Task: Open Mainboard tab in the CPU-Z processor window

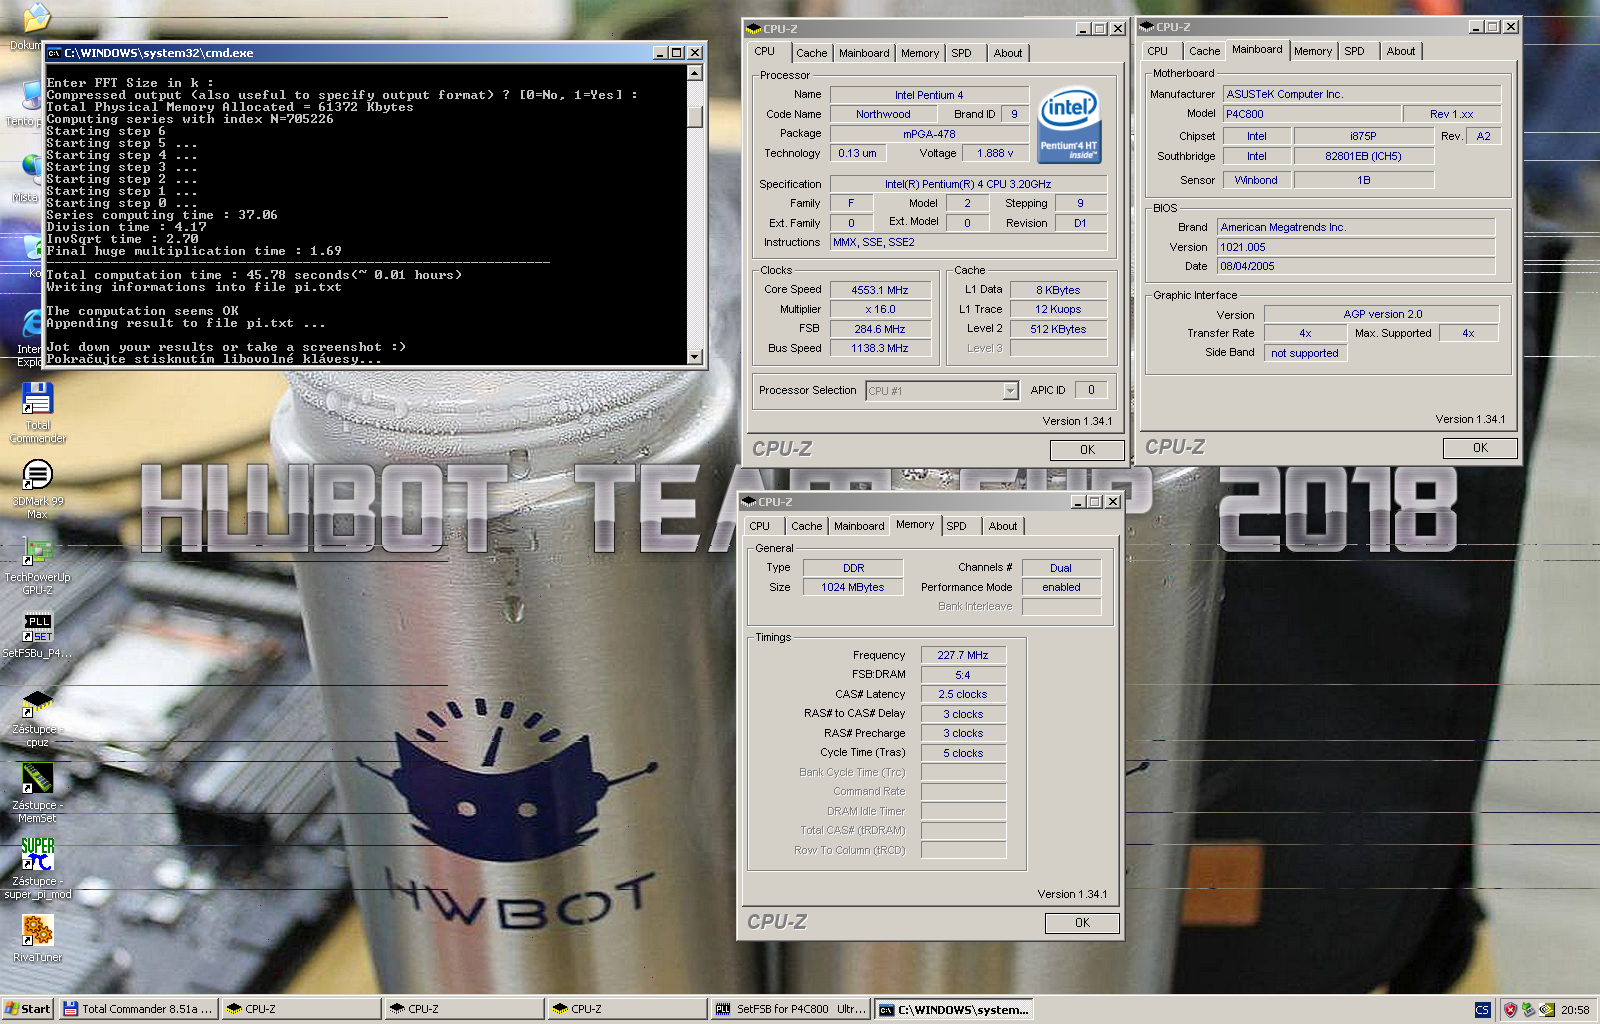Action: tap(864, 54)
